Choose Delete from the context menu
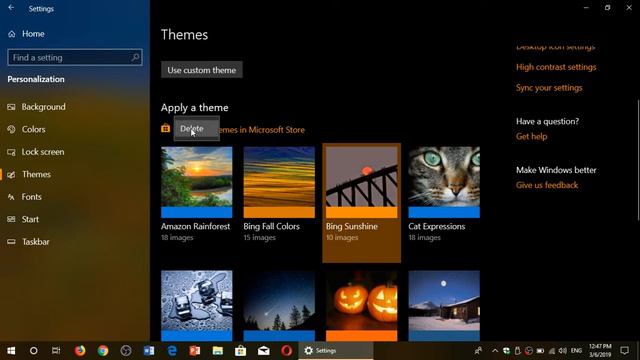This screenshot has height=360, width=640. 197,129
